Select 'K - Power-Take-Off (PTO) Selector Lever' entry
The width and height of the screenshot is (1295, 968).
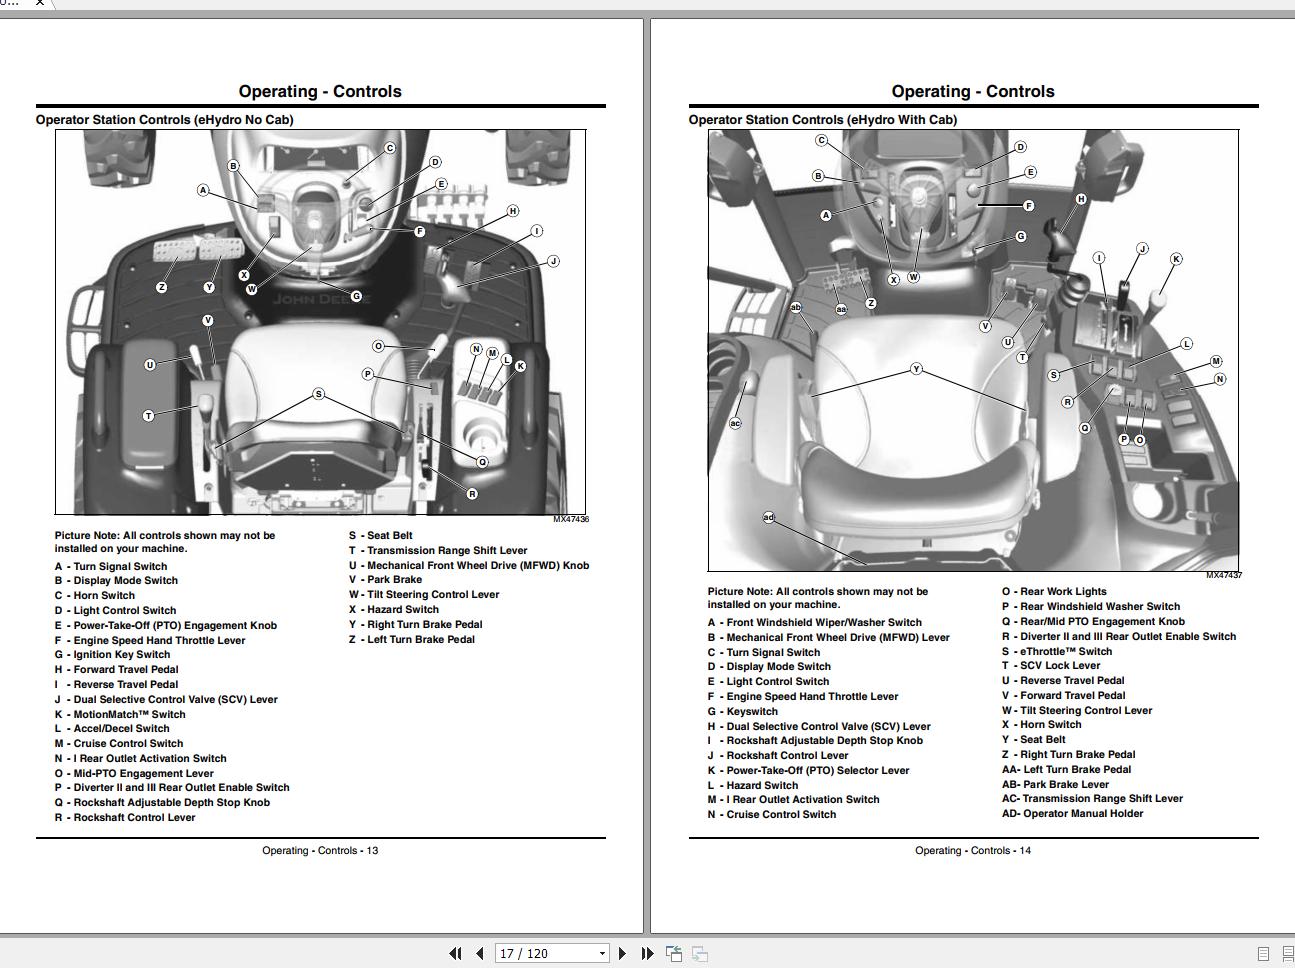809,771
